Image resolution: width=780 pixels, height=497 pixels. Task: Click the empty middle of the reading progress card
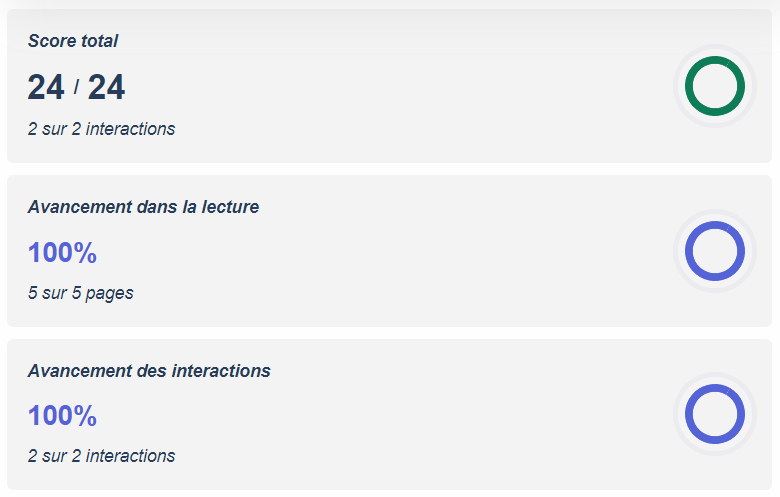point(400,251)
